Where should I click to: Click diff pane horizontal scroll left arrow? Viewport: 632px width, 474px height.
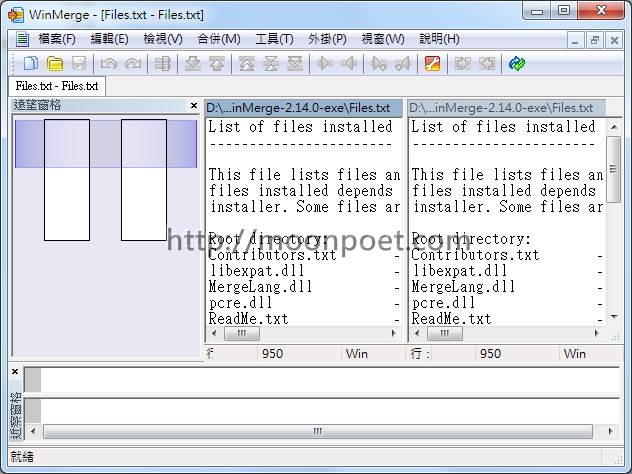click(x=33, y=432)
